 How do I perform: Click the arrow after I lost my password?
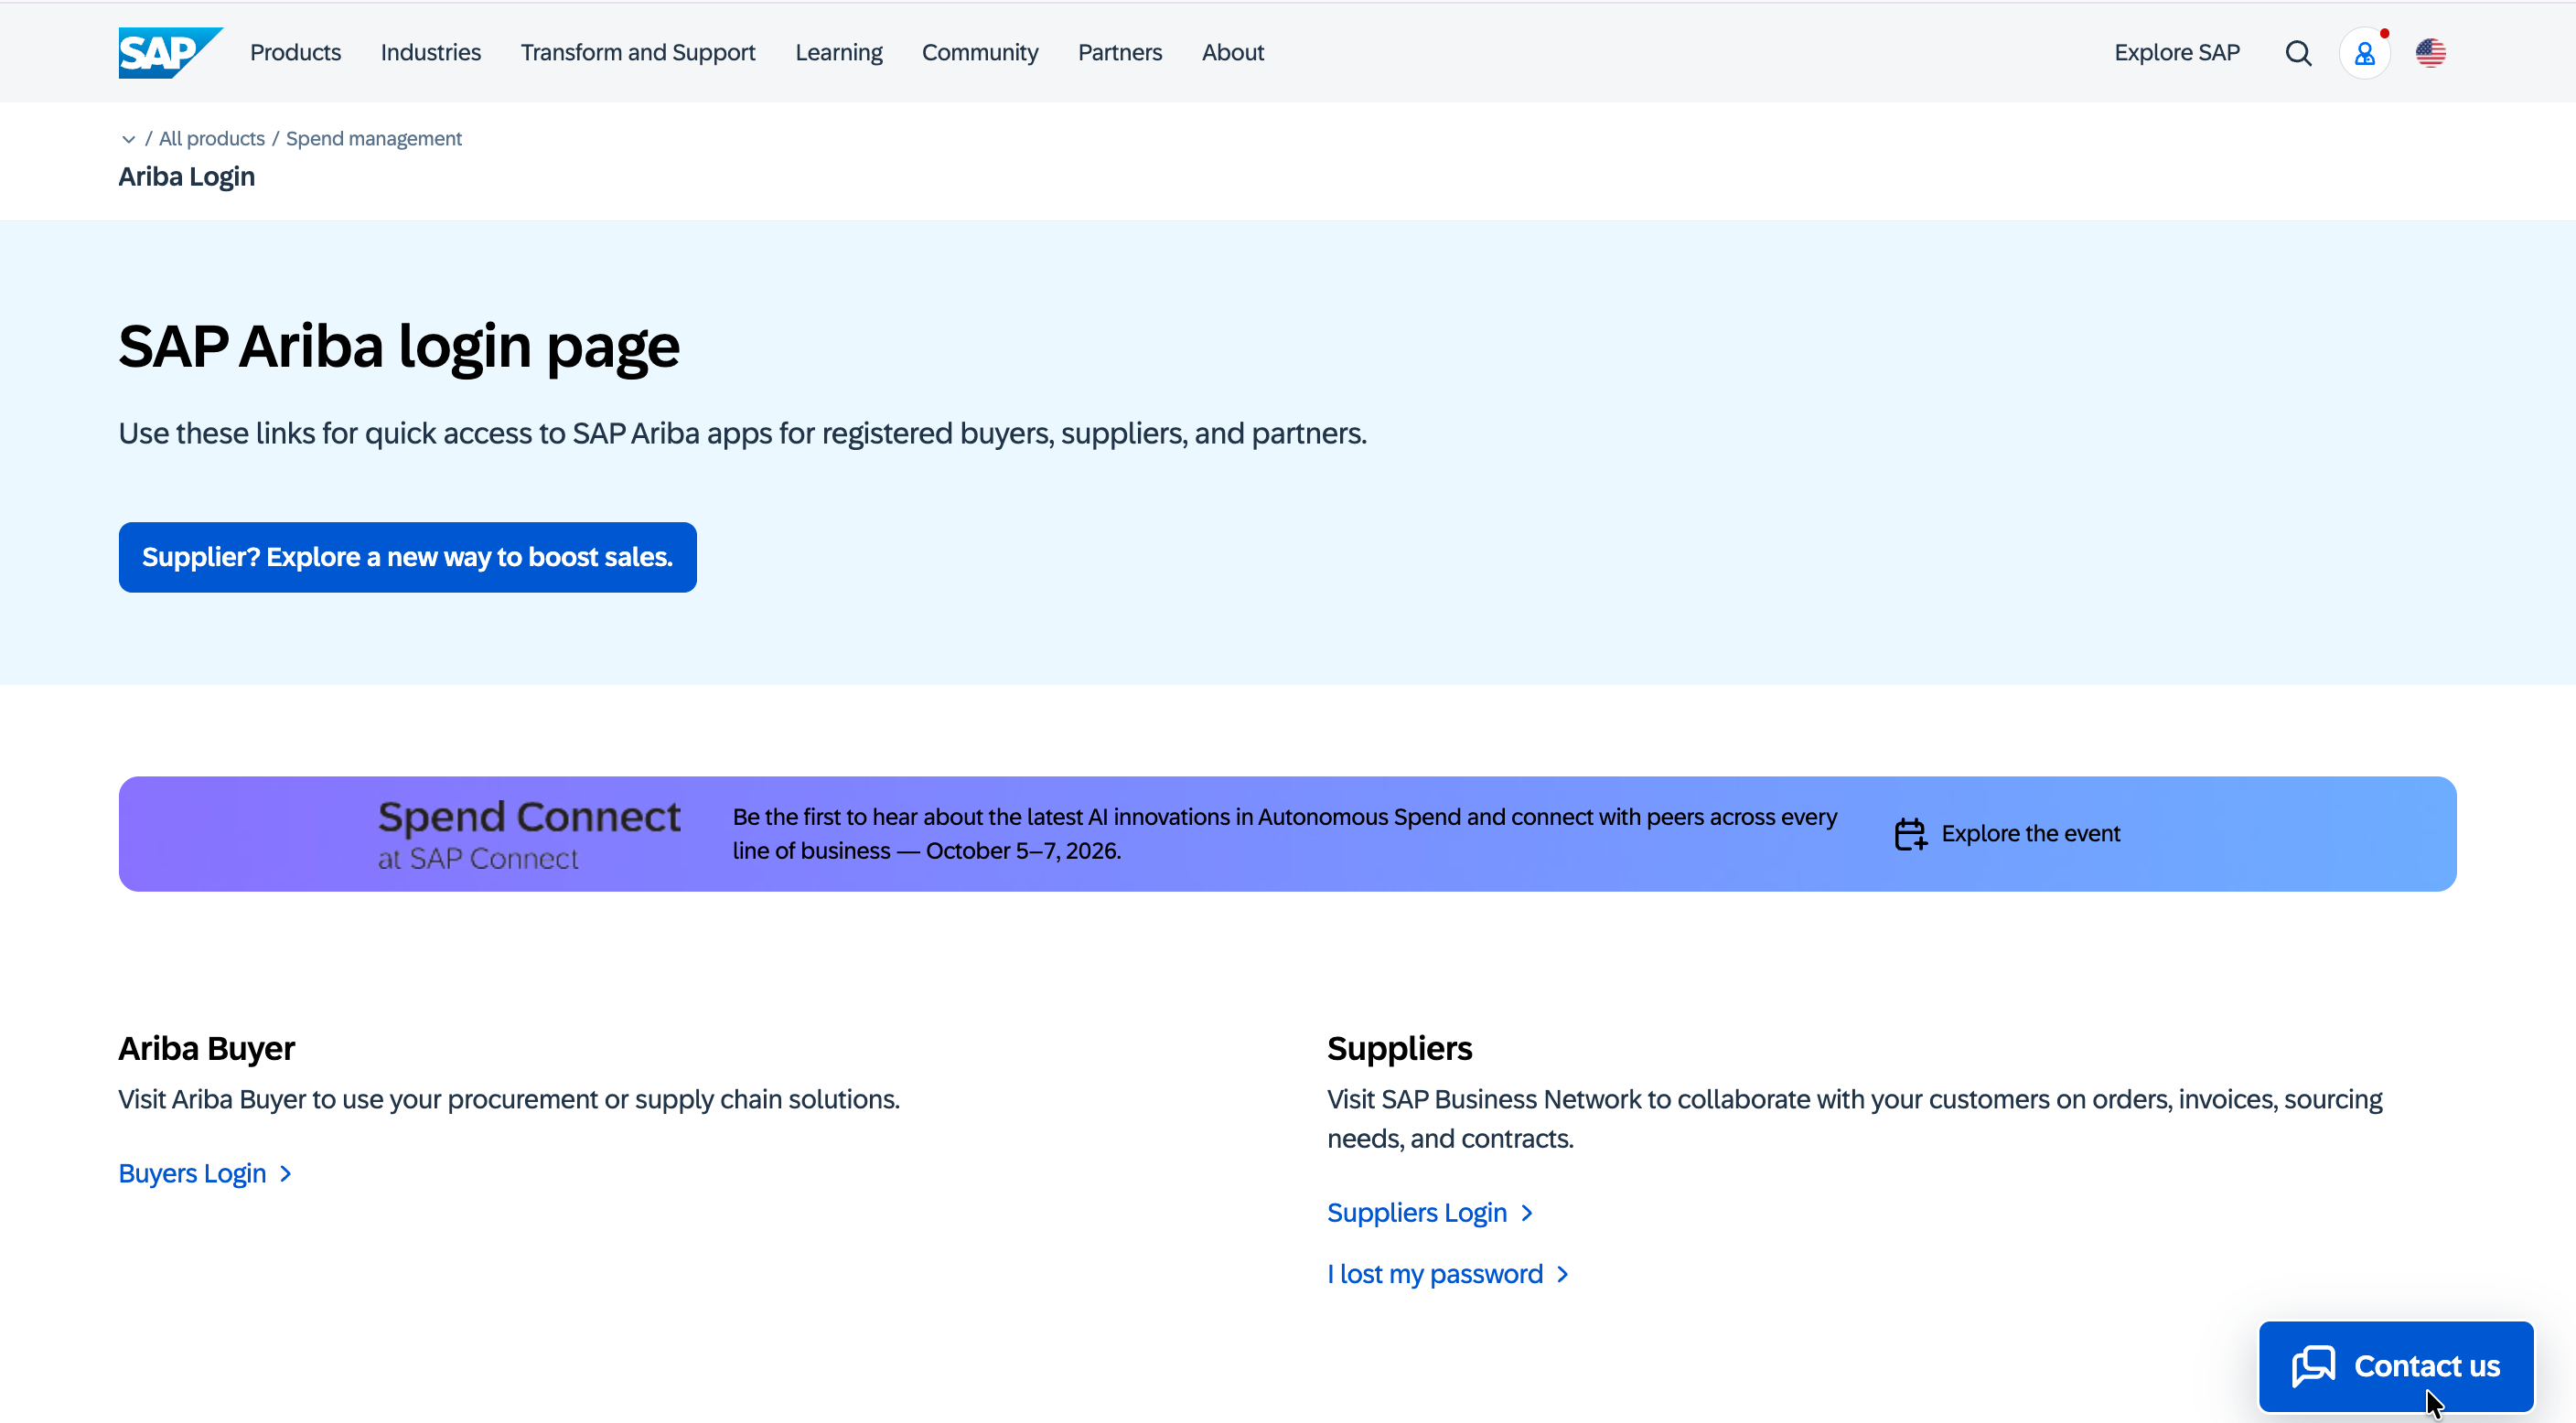tap(1562, 1275)
